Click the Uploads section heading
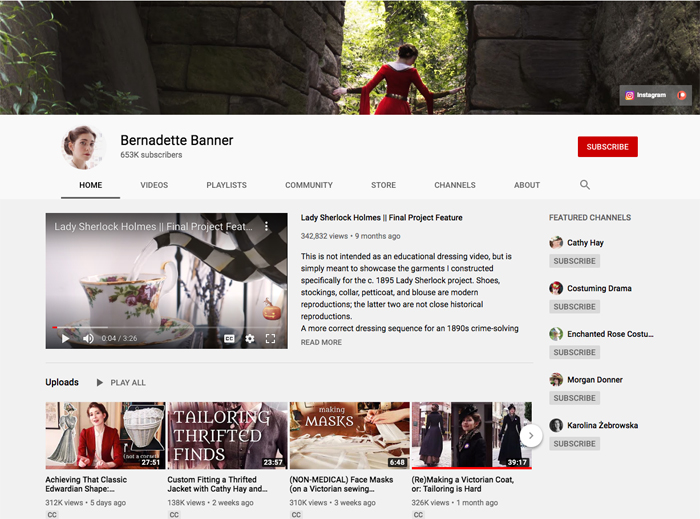This screenshot has height=519, width=700. (x=62, y=382)
